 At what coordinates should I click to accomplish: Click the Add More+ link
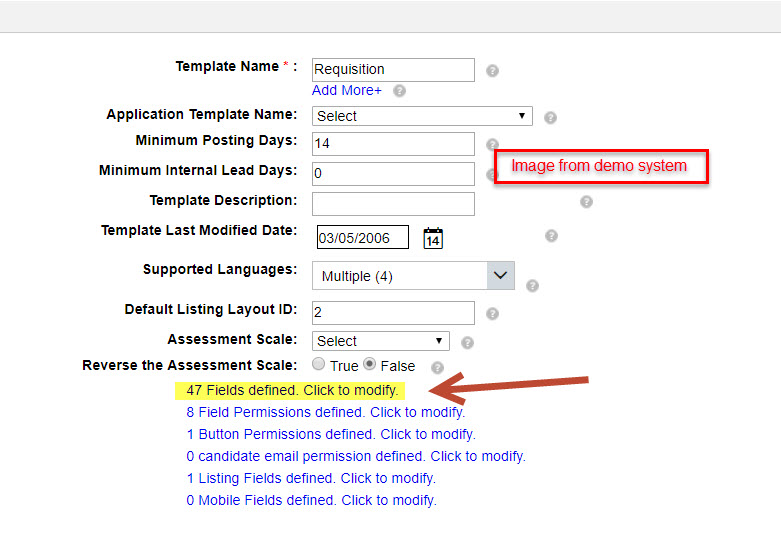tap(347, 90)
